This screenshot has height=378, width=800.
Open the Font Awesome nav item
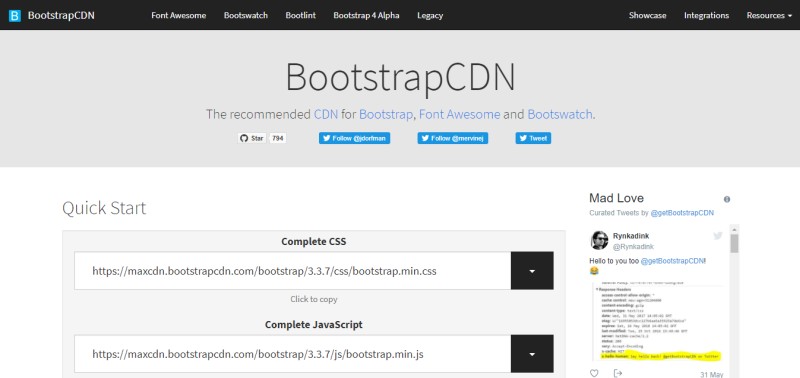179,15
